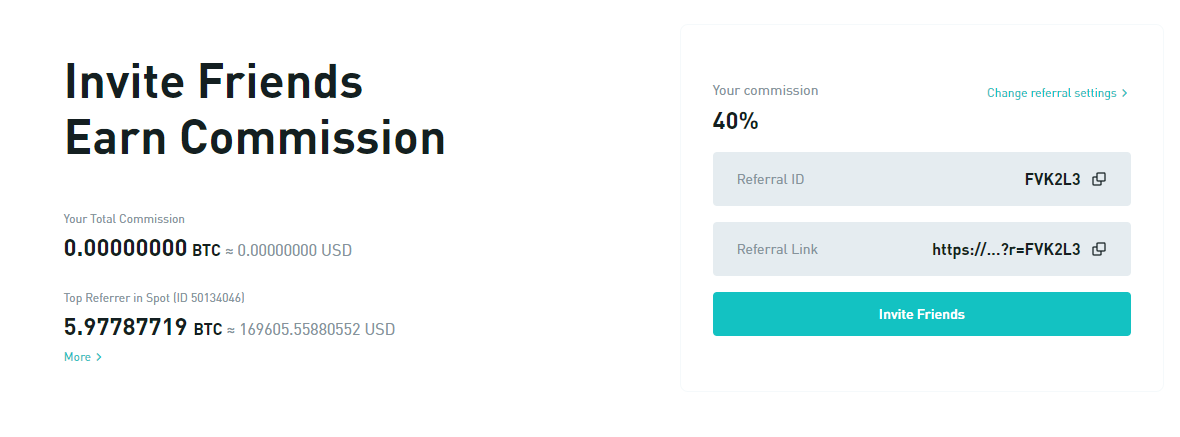Click the Invite Friends Earn Commission heading

tap(255, 109)
